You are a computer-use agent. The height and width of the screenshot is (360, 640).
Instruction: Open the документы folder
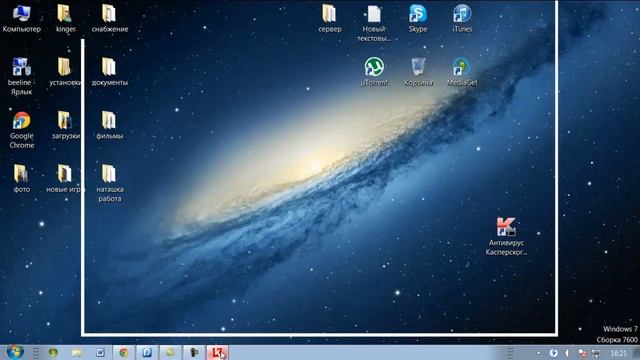109,72
